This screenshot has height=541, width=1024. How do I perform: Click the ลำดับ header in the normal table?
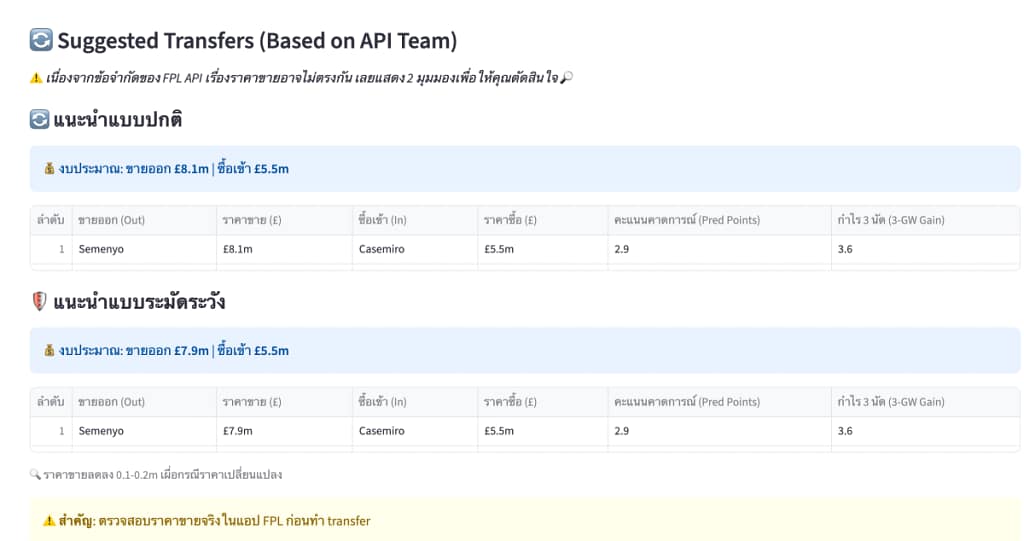click(50, 220)
